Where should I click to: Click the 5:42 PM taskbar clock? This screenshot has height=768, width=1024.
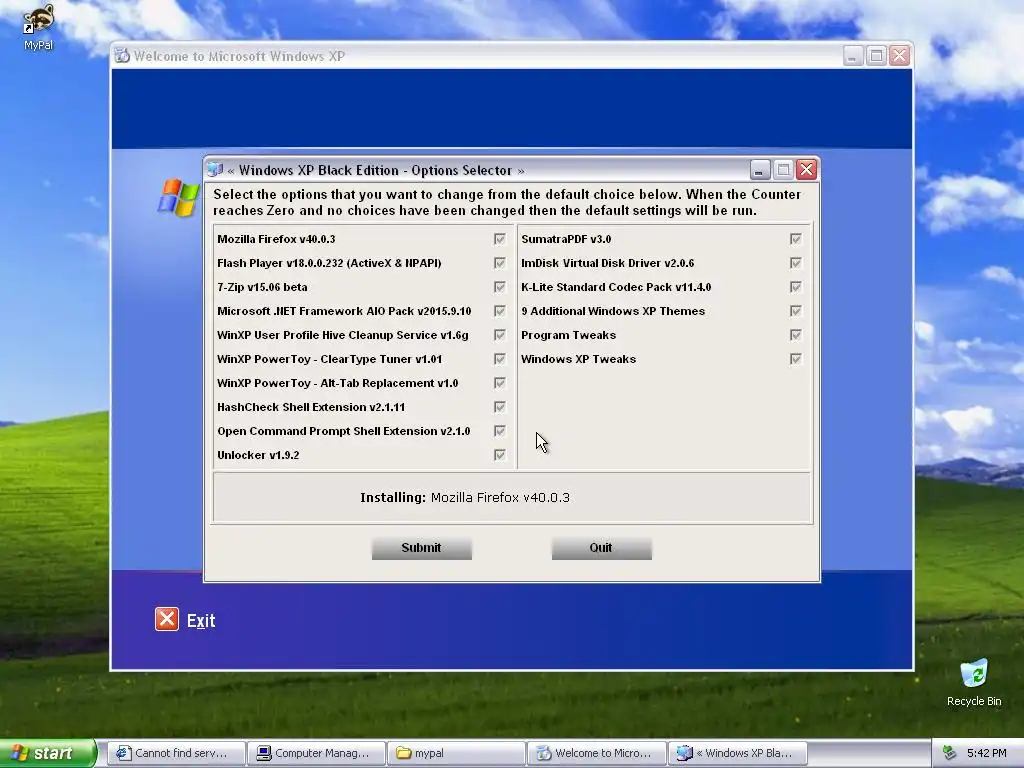coord(986,753)
